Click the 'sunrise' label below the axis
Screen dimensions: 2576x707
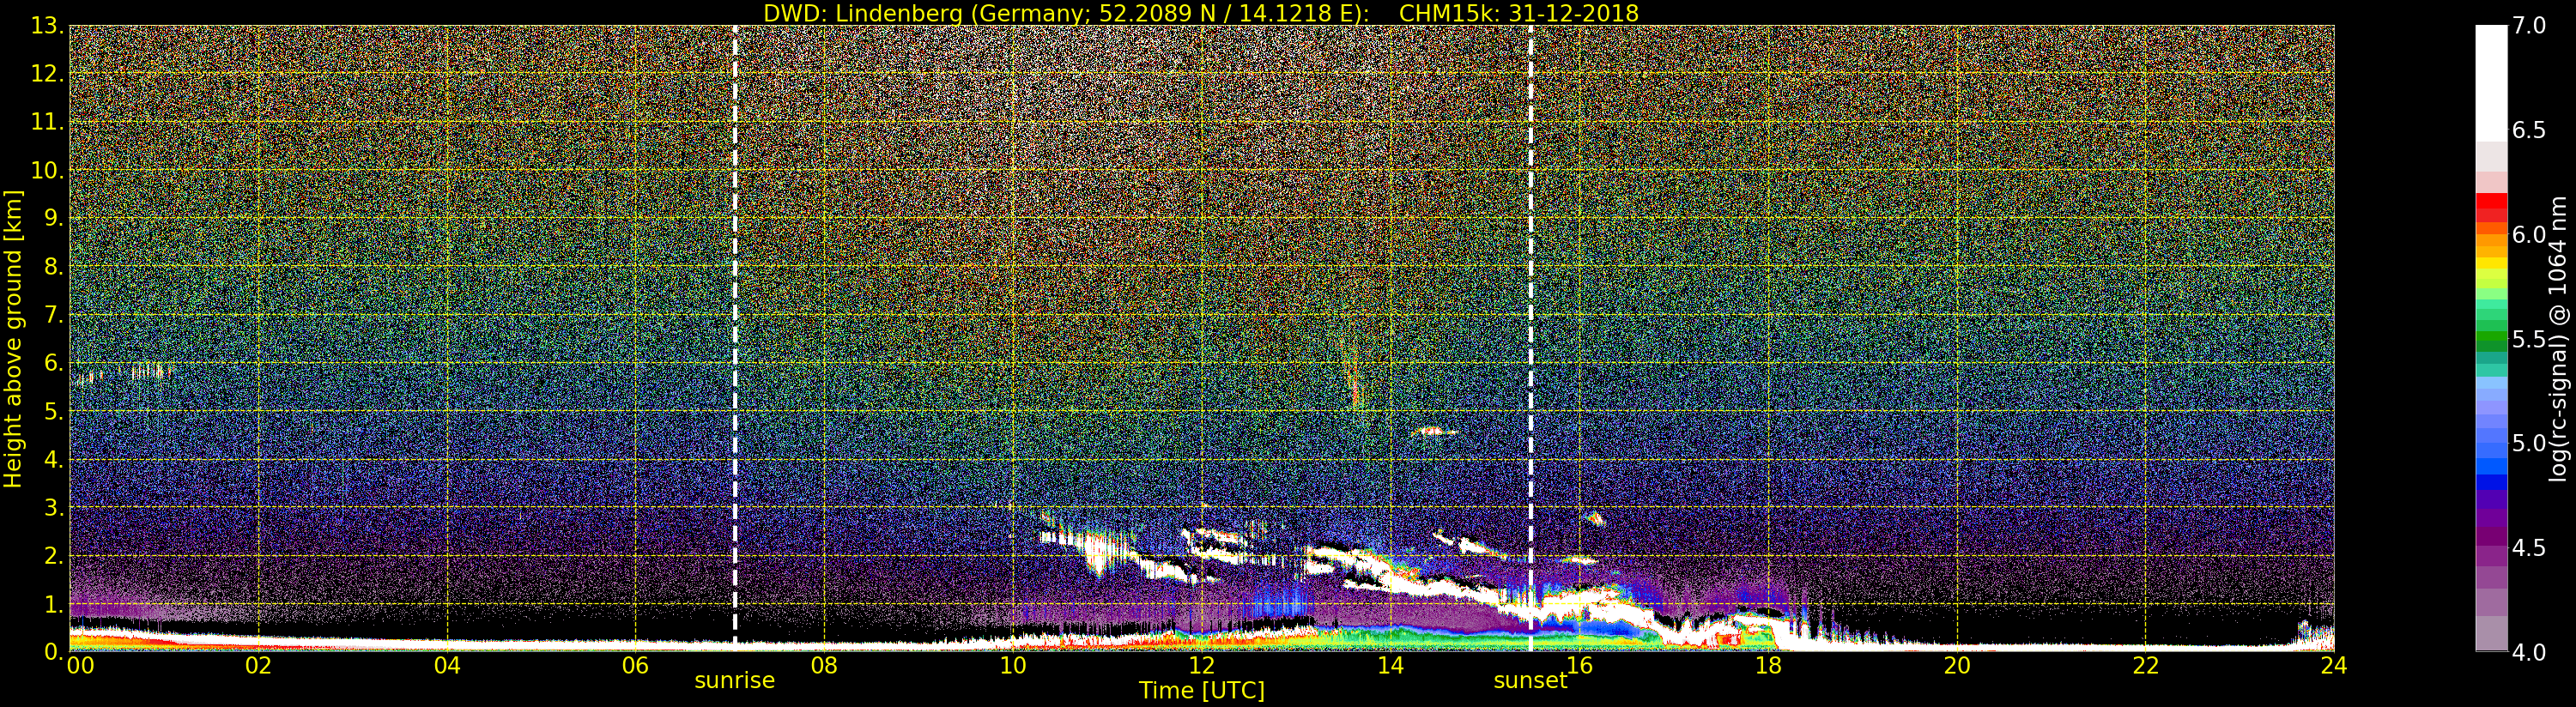[735, 680]
